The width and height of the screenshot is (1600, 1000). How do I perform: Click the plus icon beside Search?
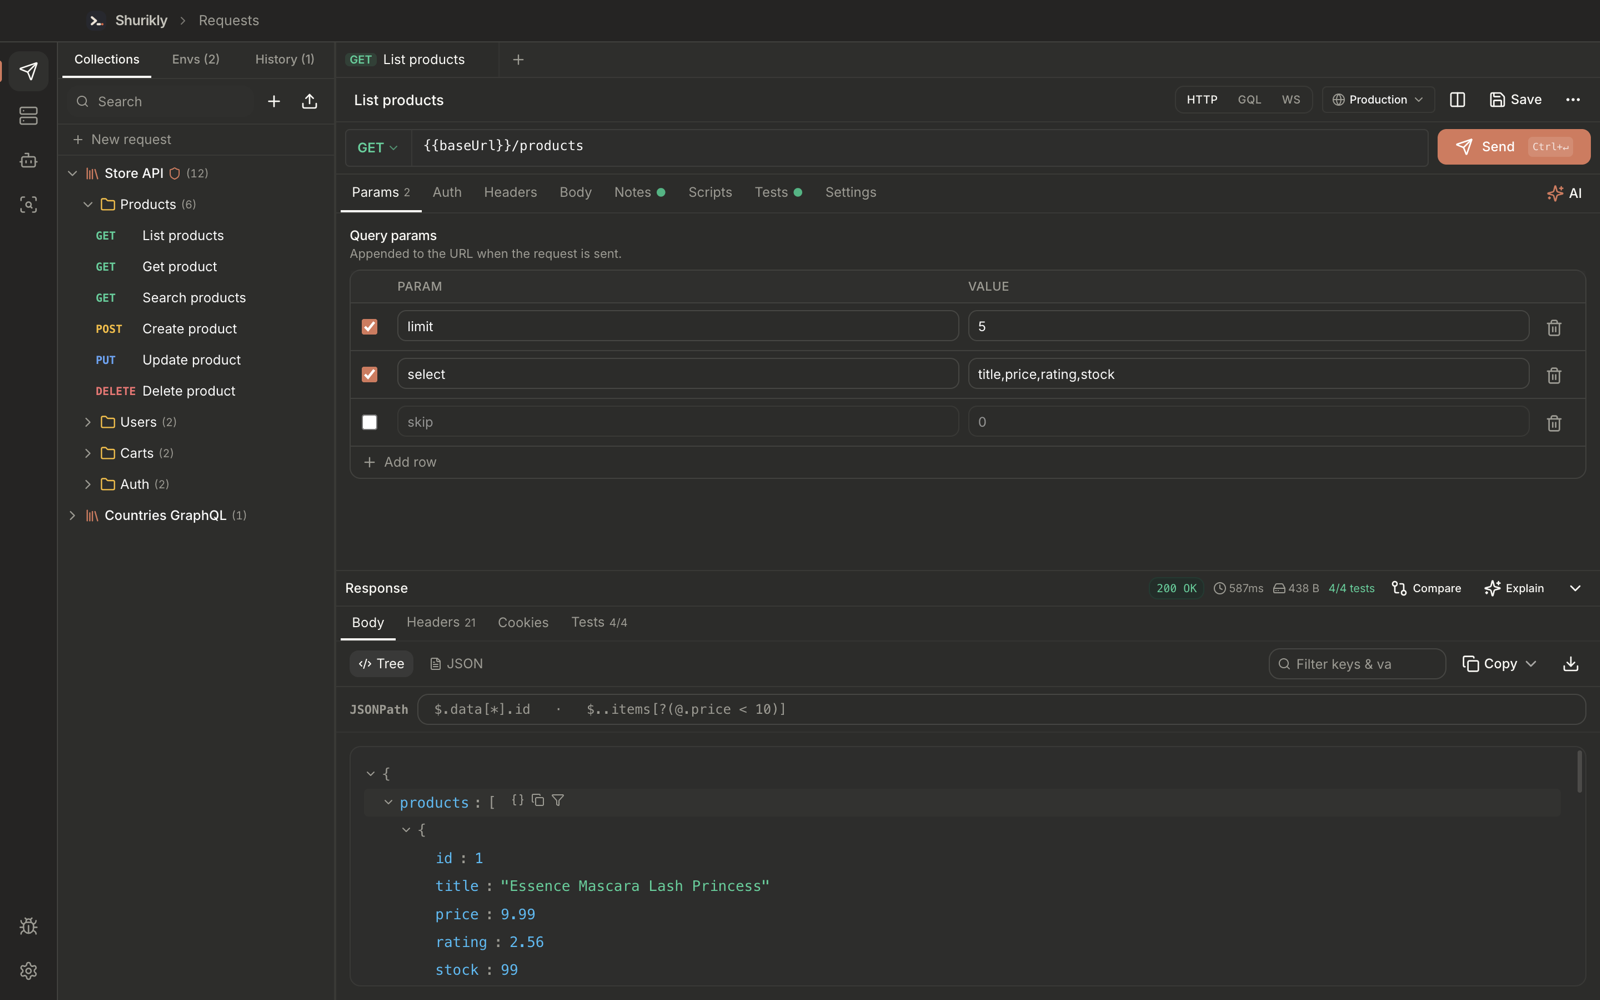coord(274,101)
